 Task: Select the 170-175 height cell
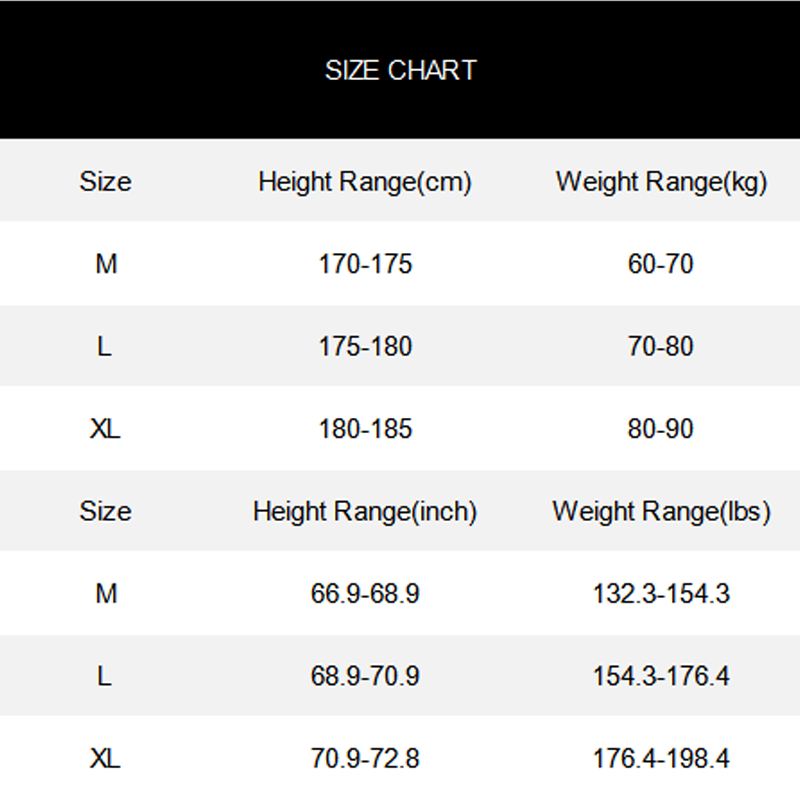[x=365, y=265]
